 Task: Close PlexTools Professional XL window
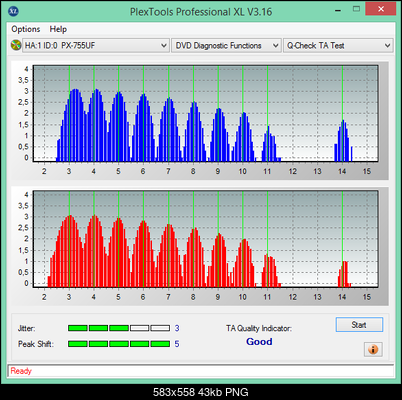[381, 9]
